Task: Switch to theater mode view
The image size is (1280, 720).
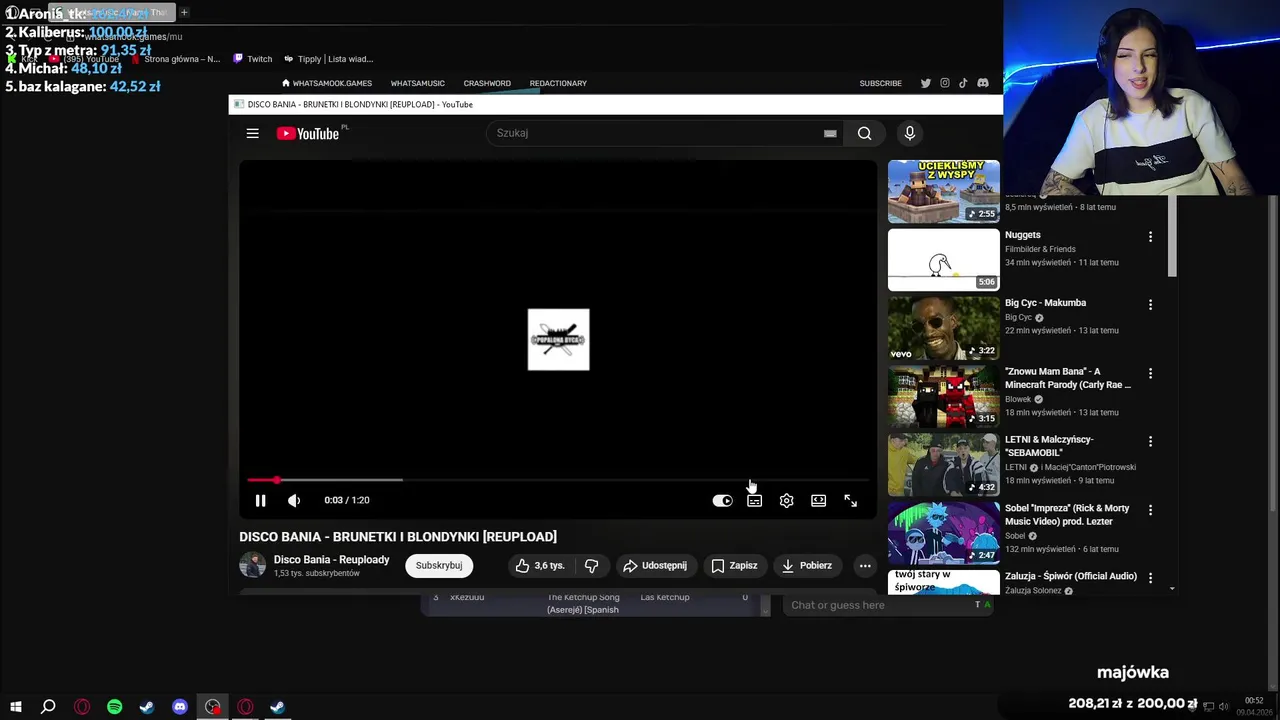Action: [x=818, y=500]
